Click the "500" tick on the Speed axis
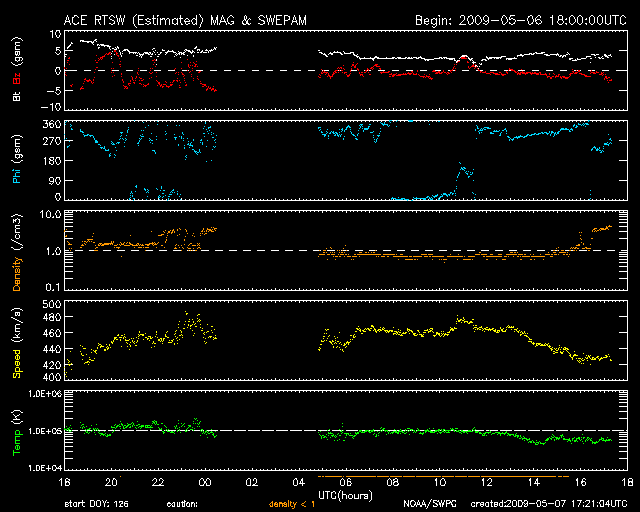The width and height of the screenshot is (640, 512). [52, 304]
